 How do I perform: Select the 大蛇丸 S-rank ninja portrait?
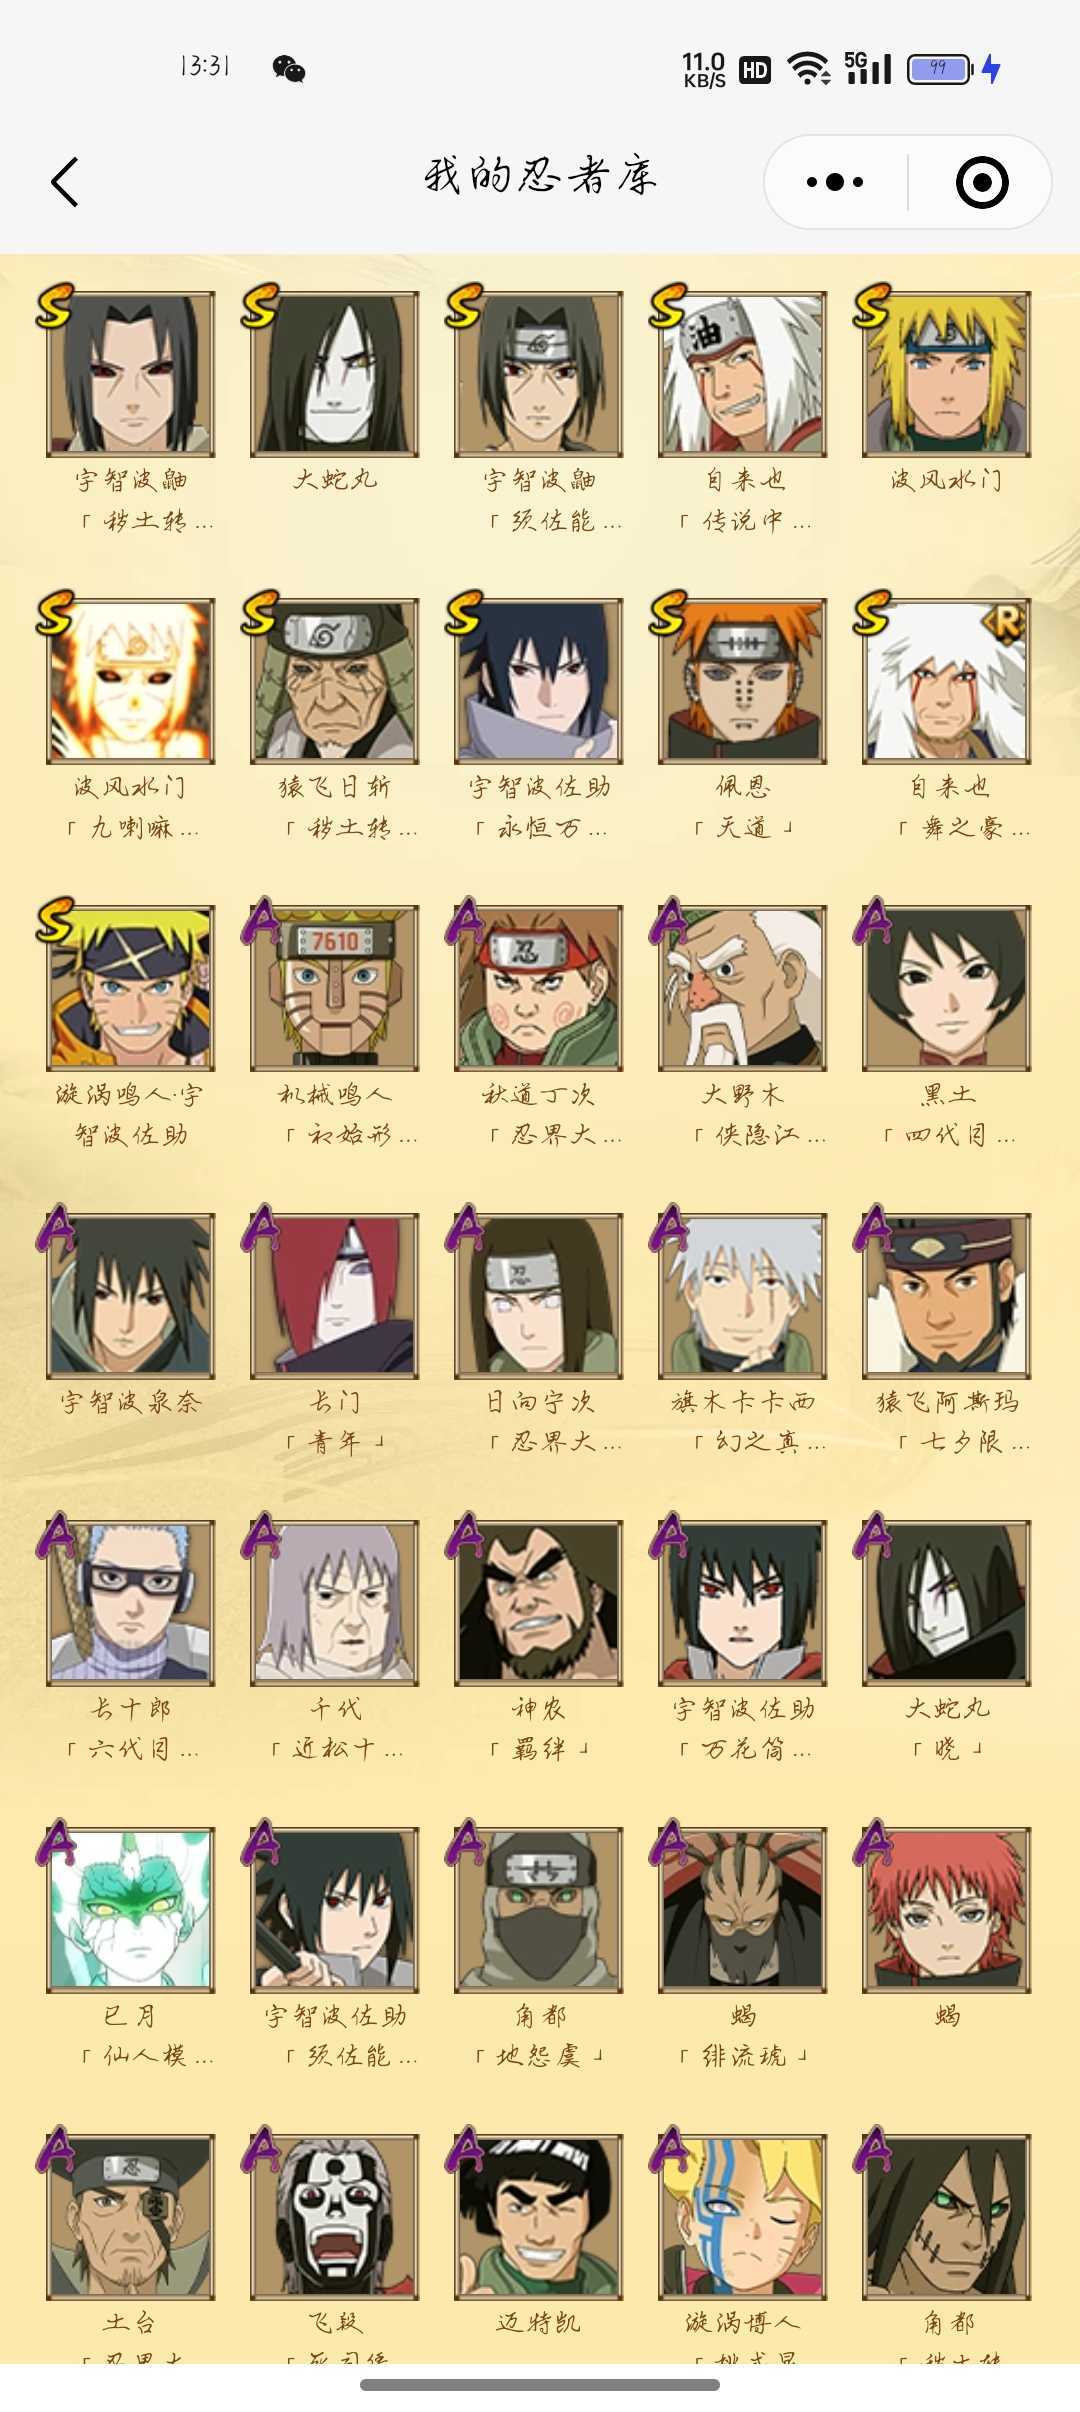334,374
